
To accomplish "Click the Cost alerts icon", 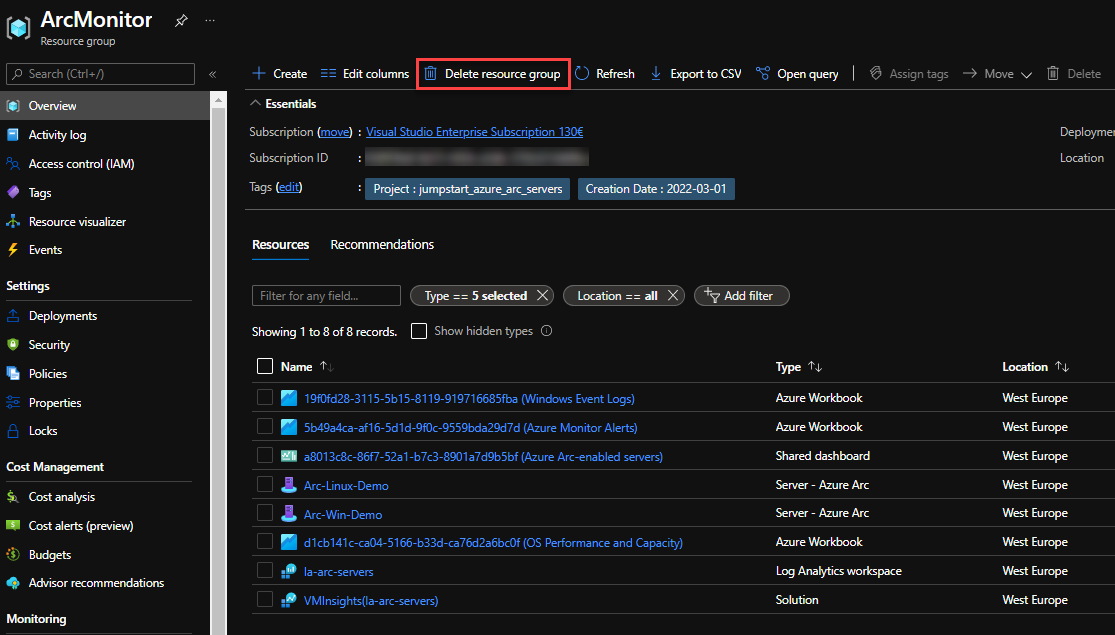I will point(13,525).
